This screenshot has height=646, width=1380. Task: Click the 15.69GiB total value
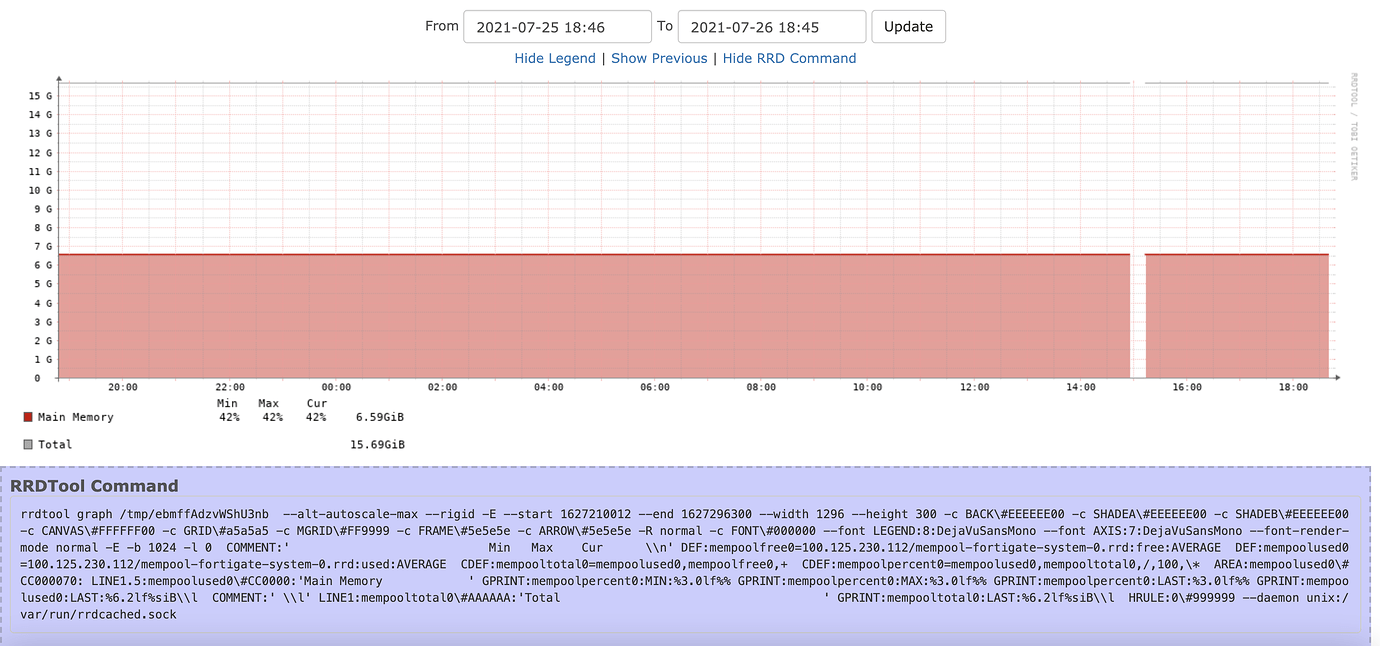(377, 444)
